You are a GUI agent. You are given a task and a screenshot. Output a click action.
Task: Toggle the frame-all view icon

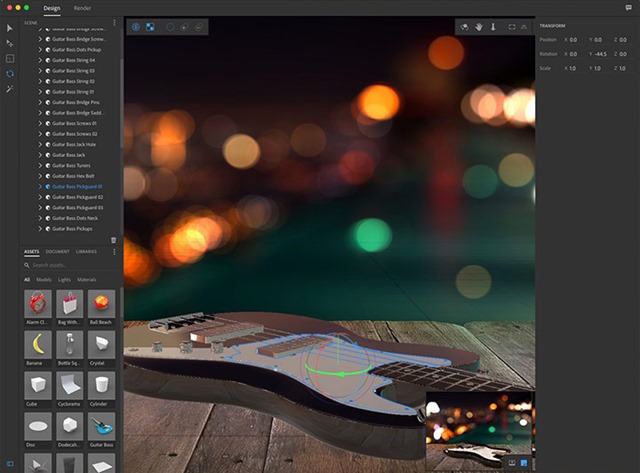click(511, 27)
